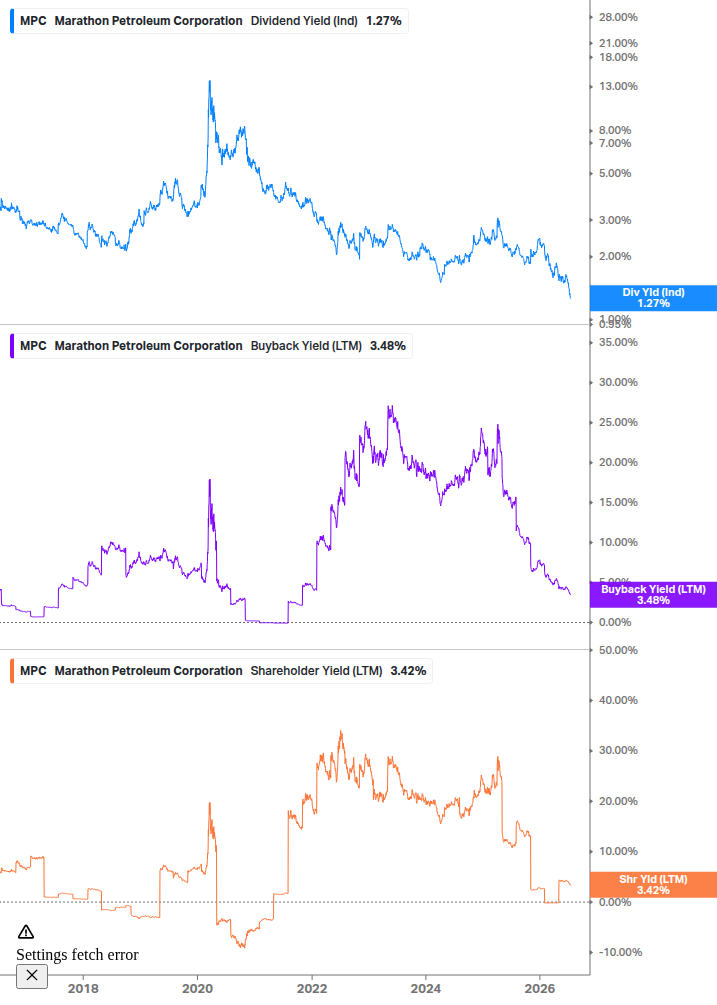The width and height of the screenshot is (717, 1005).
Task: Click the blue Div Yld (Ind) axis tag
Action: click(x=653, y=298)
